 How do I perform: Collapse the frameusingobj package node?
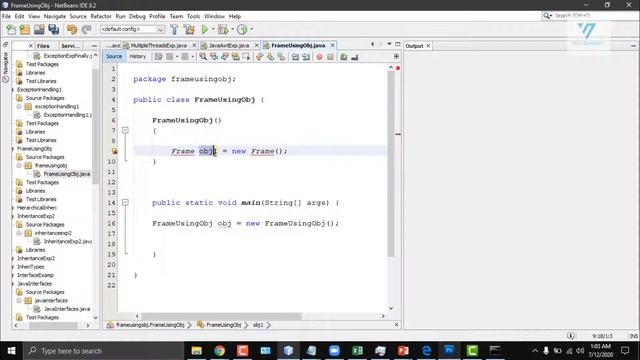19,165
